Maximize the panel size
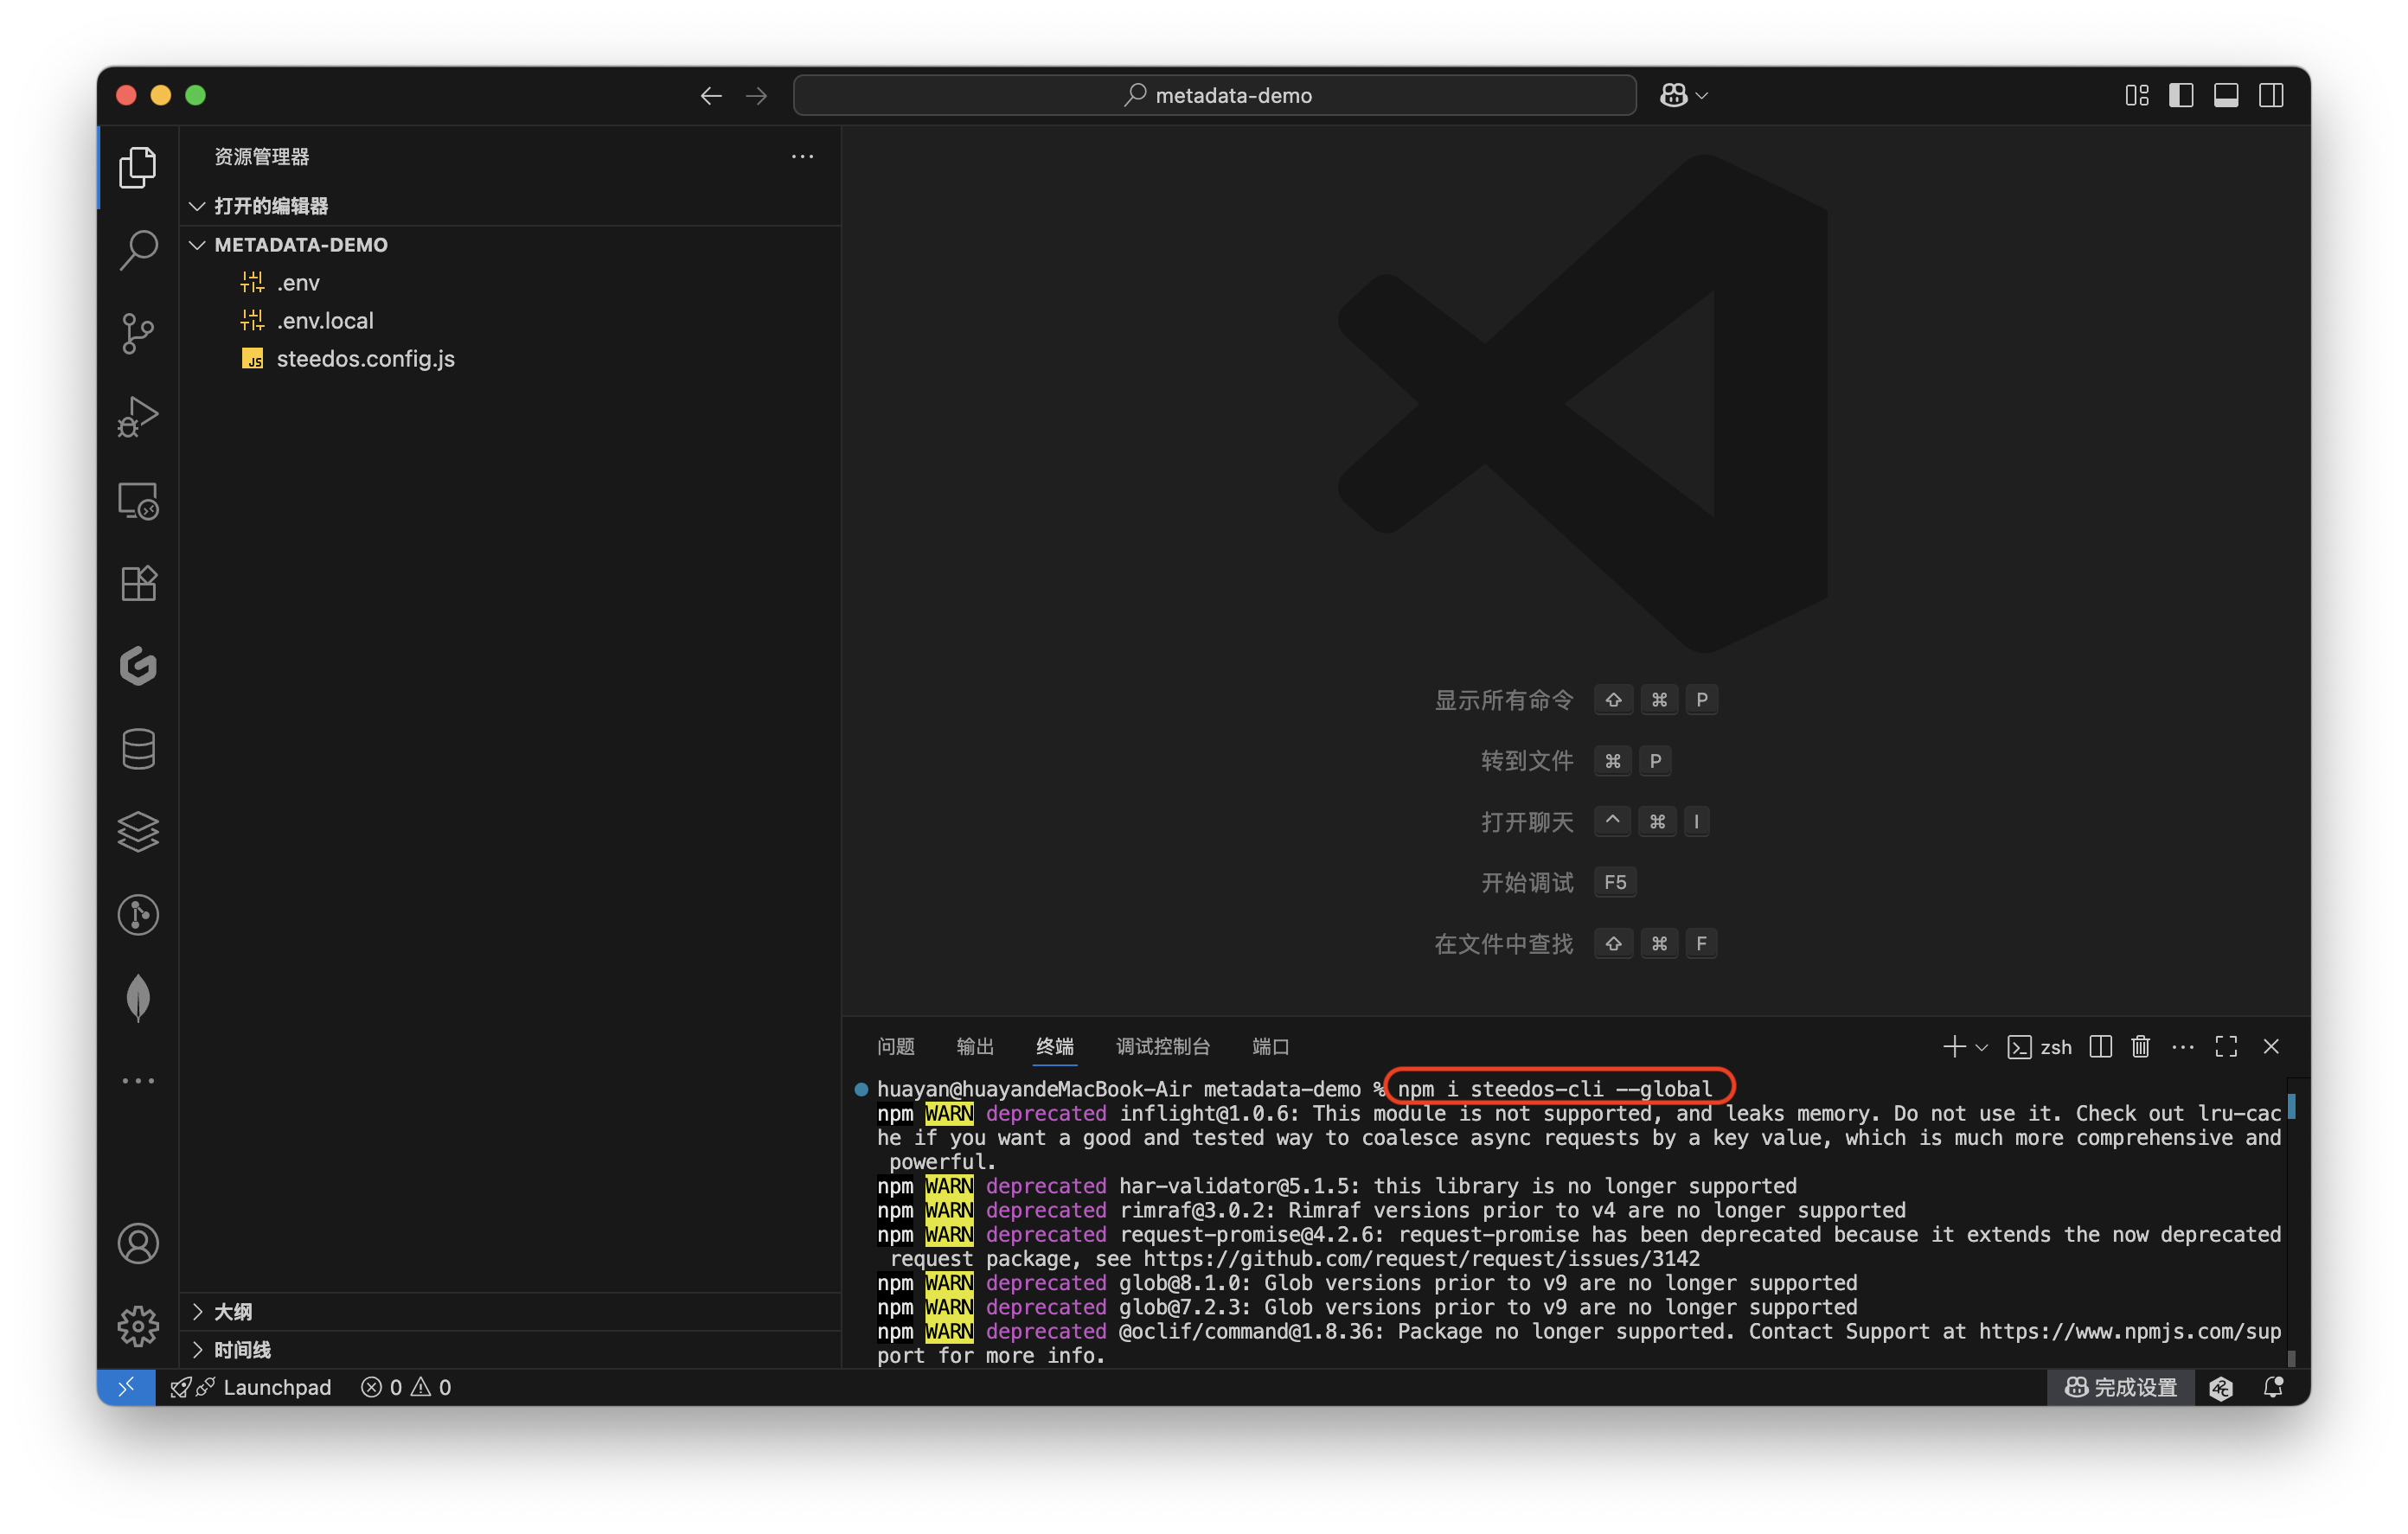 (x=2226, y=1047)
